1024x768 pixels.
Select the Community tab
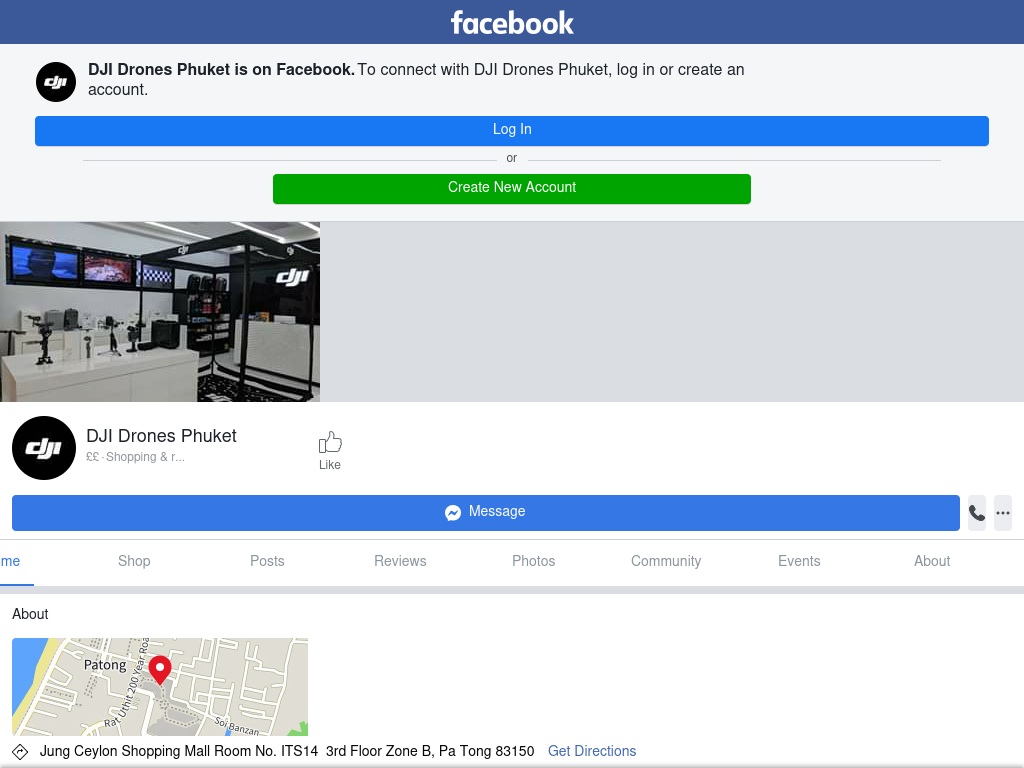[x=666, y=561]
